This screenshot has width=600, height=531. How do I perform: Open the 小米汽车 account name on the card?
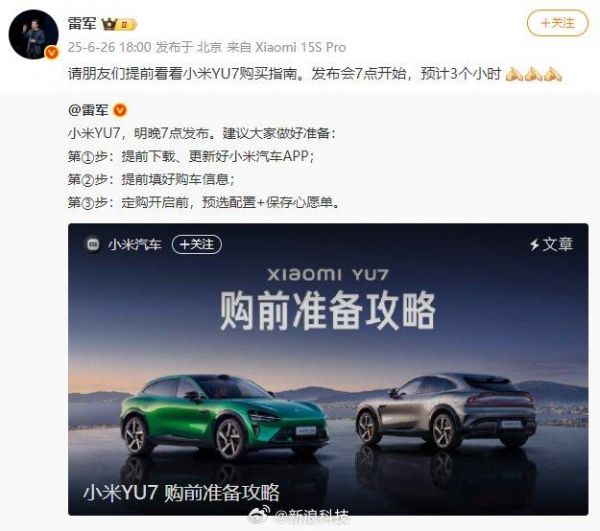pyautogui.click(x=135, y=244)
